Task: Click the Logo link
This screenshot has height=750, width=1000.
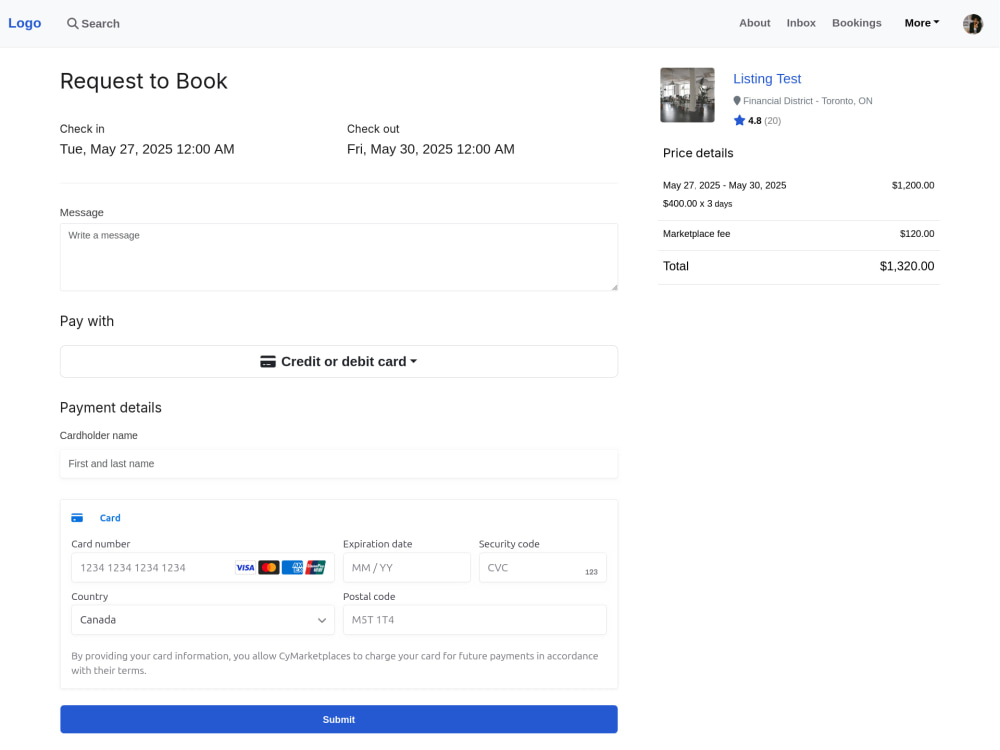Action: 25,23
